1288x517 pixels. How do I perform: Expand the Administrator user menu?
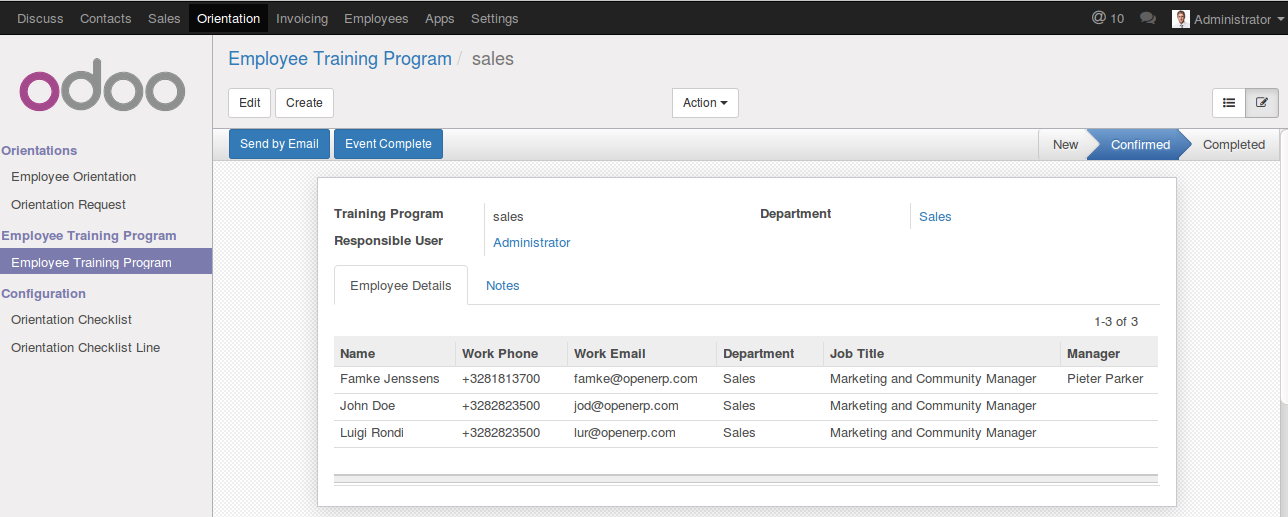1237,19
